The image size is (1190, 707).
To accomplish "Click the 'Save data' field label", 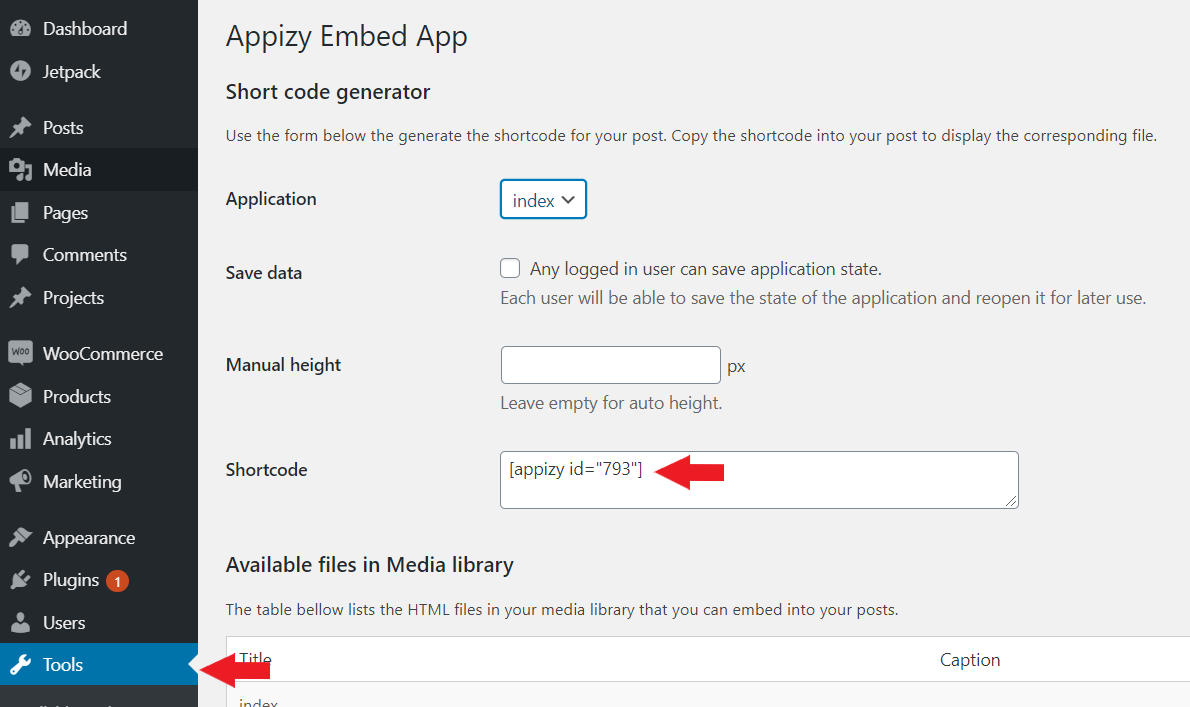I will (x=263, y=272).
